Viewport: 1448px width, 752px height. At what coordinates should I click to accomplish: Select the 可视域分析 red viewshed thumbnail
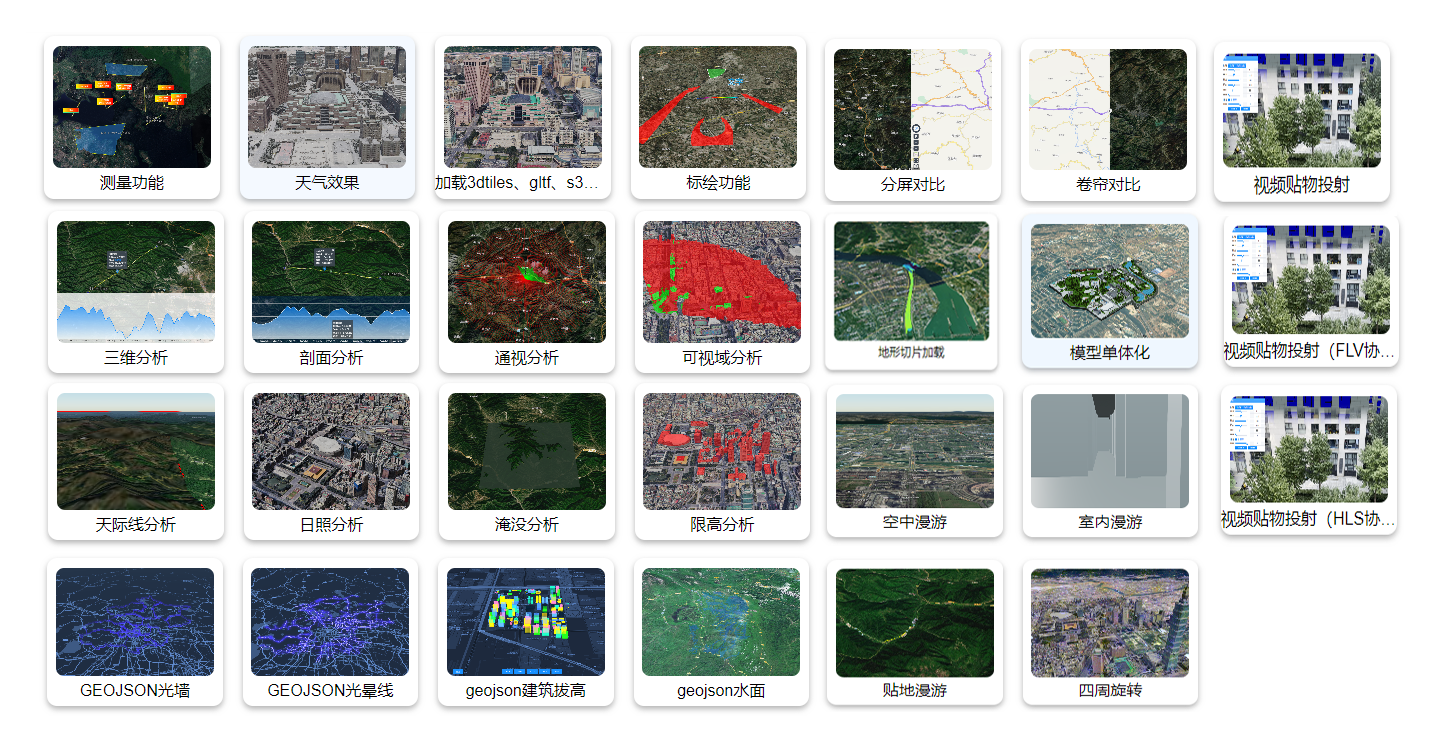pyautogui.click(x=721, y=282)
